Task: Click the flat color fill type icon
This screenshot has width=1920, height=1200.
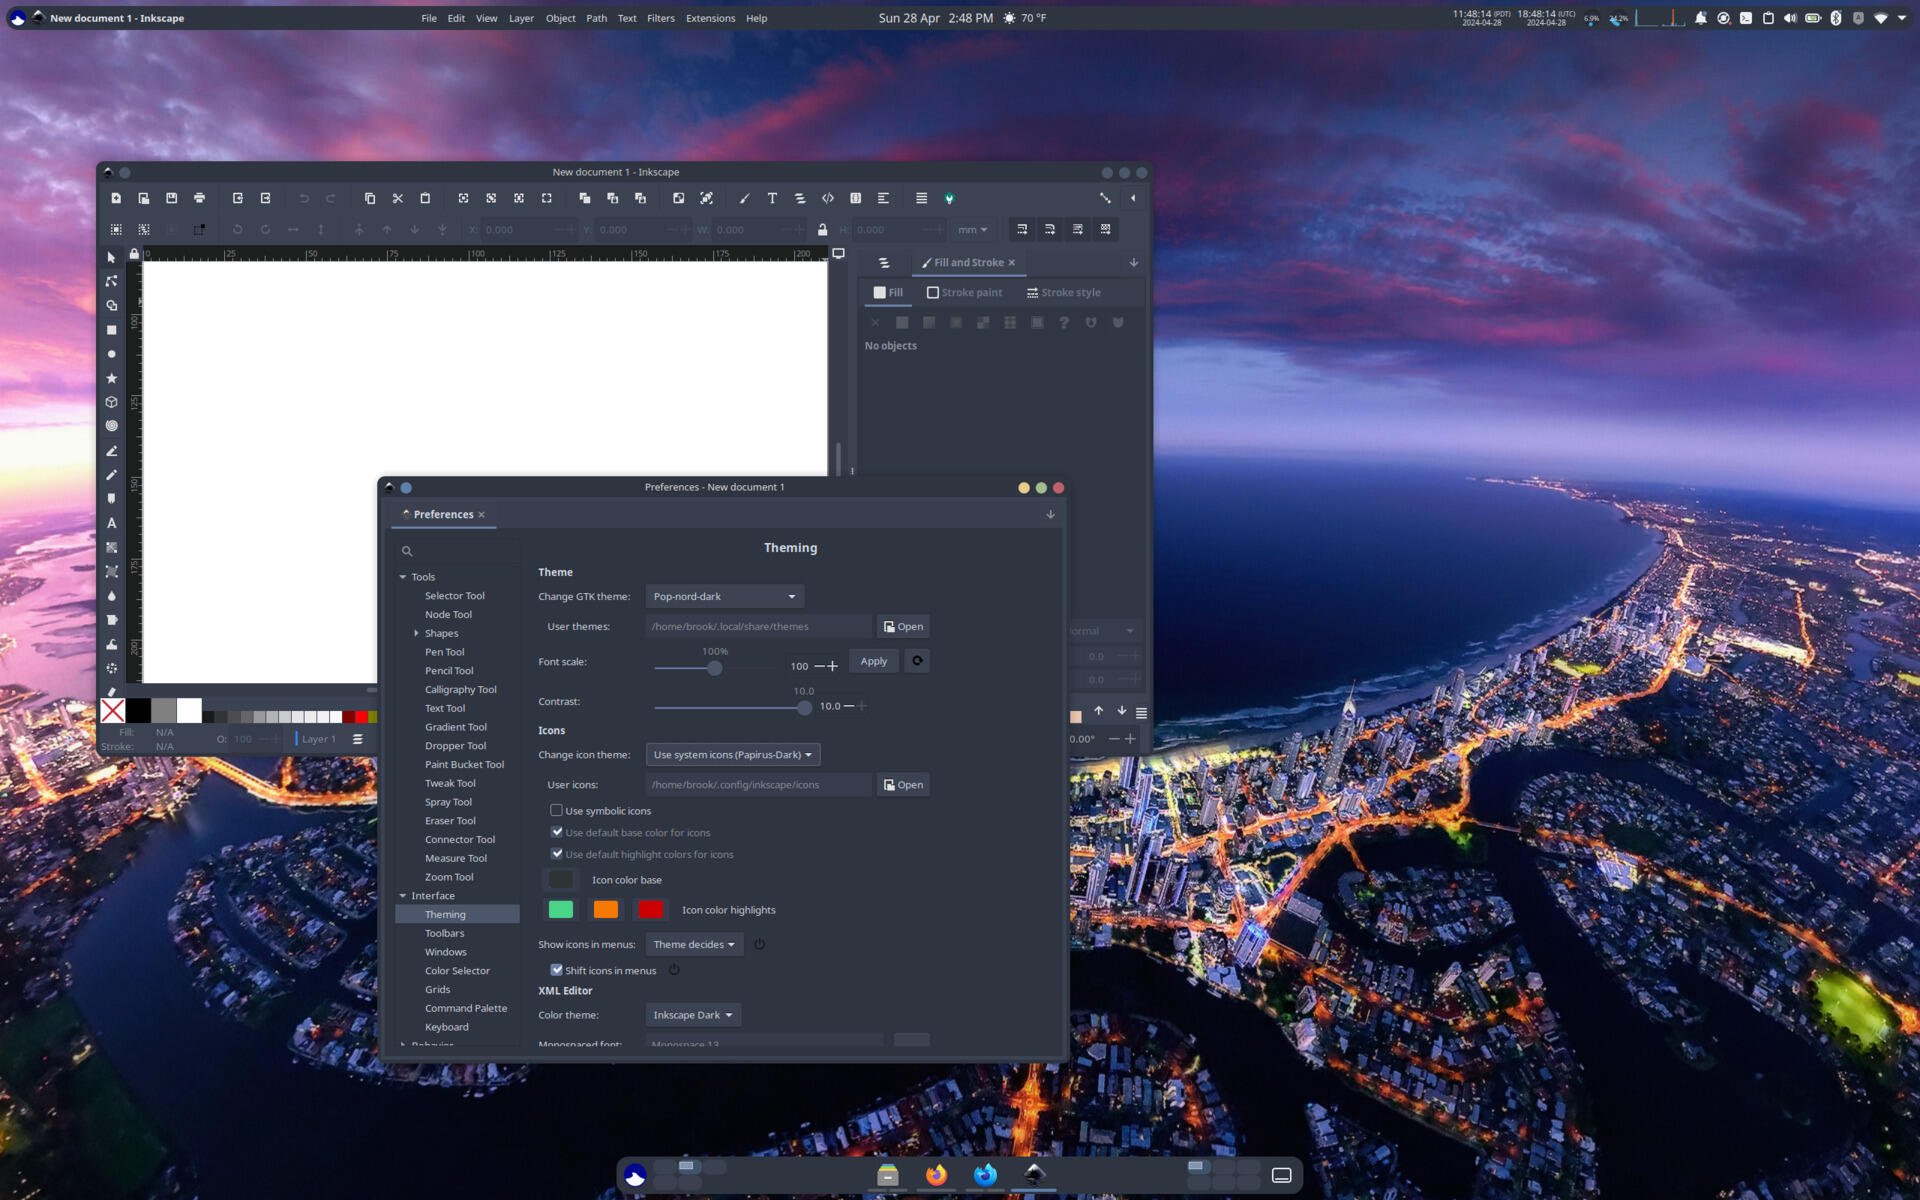Action: pyautogui.click(x=902, y=322)
